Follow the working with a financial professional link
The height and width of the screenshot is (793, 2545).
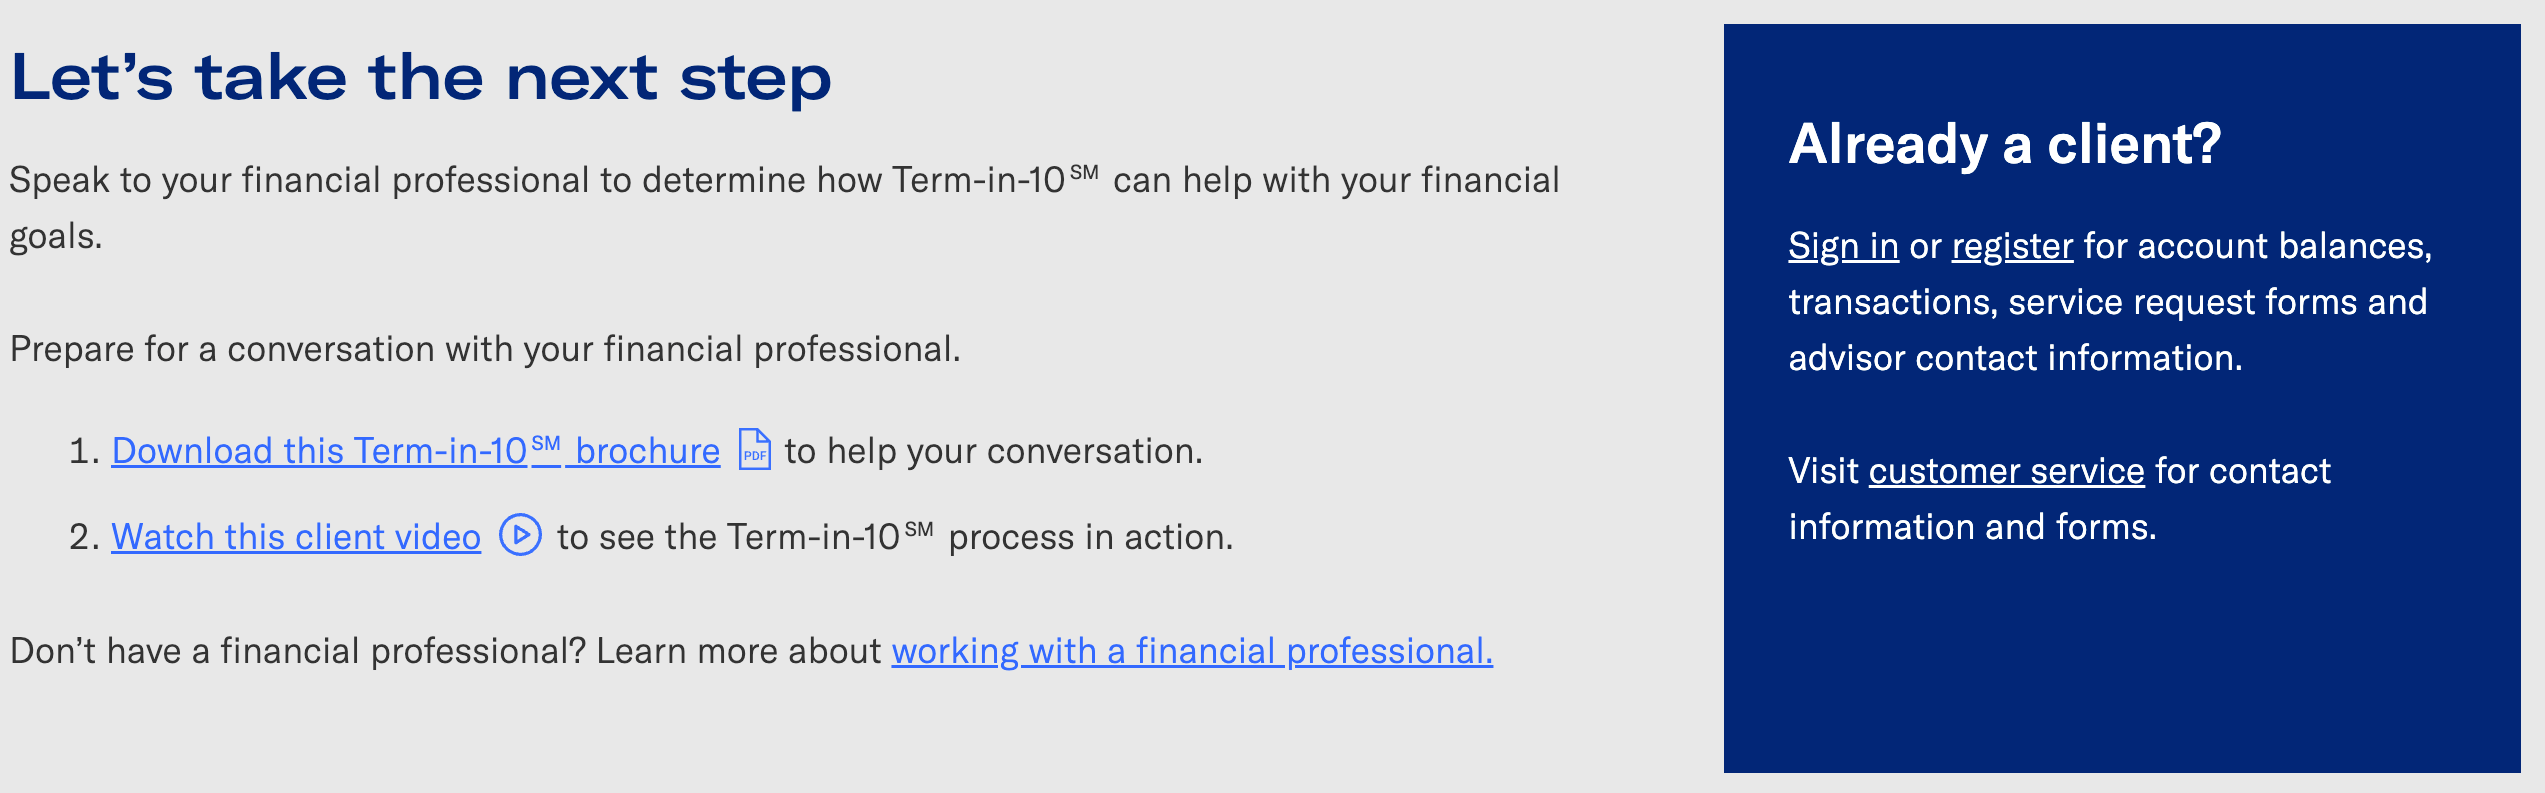tap(1192, 651)
